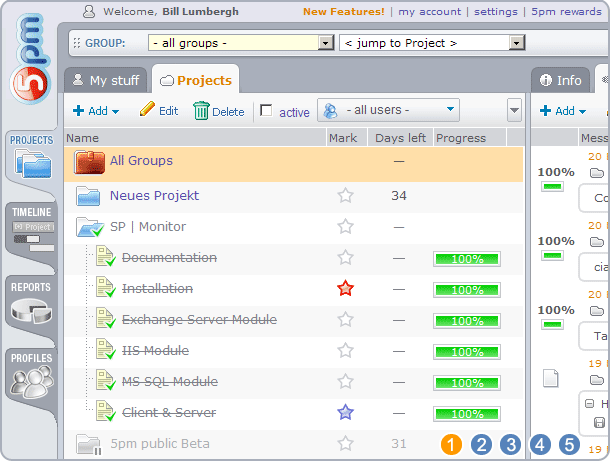610x461 pixels.
Task: Select the All Groups row
Action: pyautogui.click(x=294, y=164)
